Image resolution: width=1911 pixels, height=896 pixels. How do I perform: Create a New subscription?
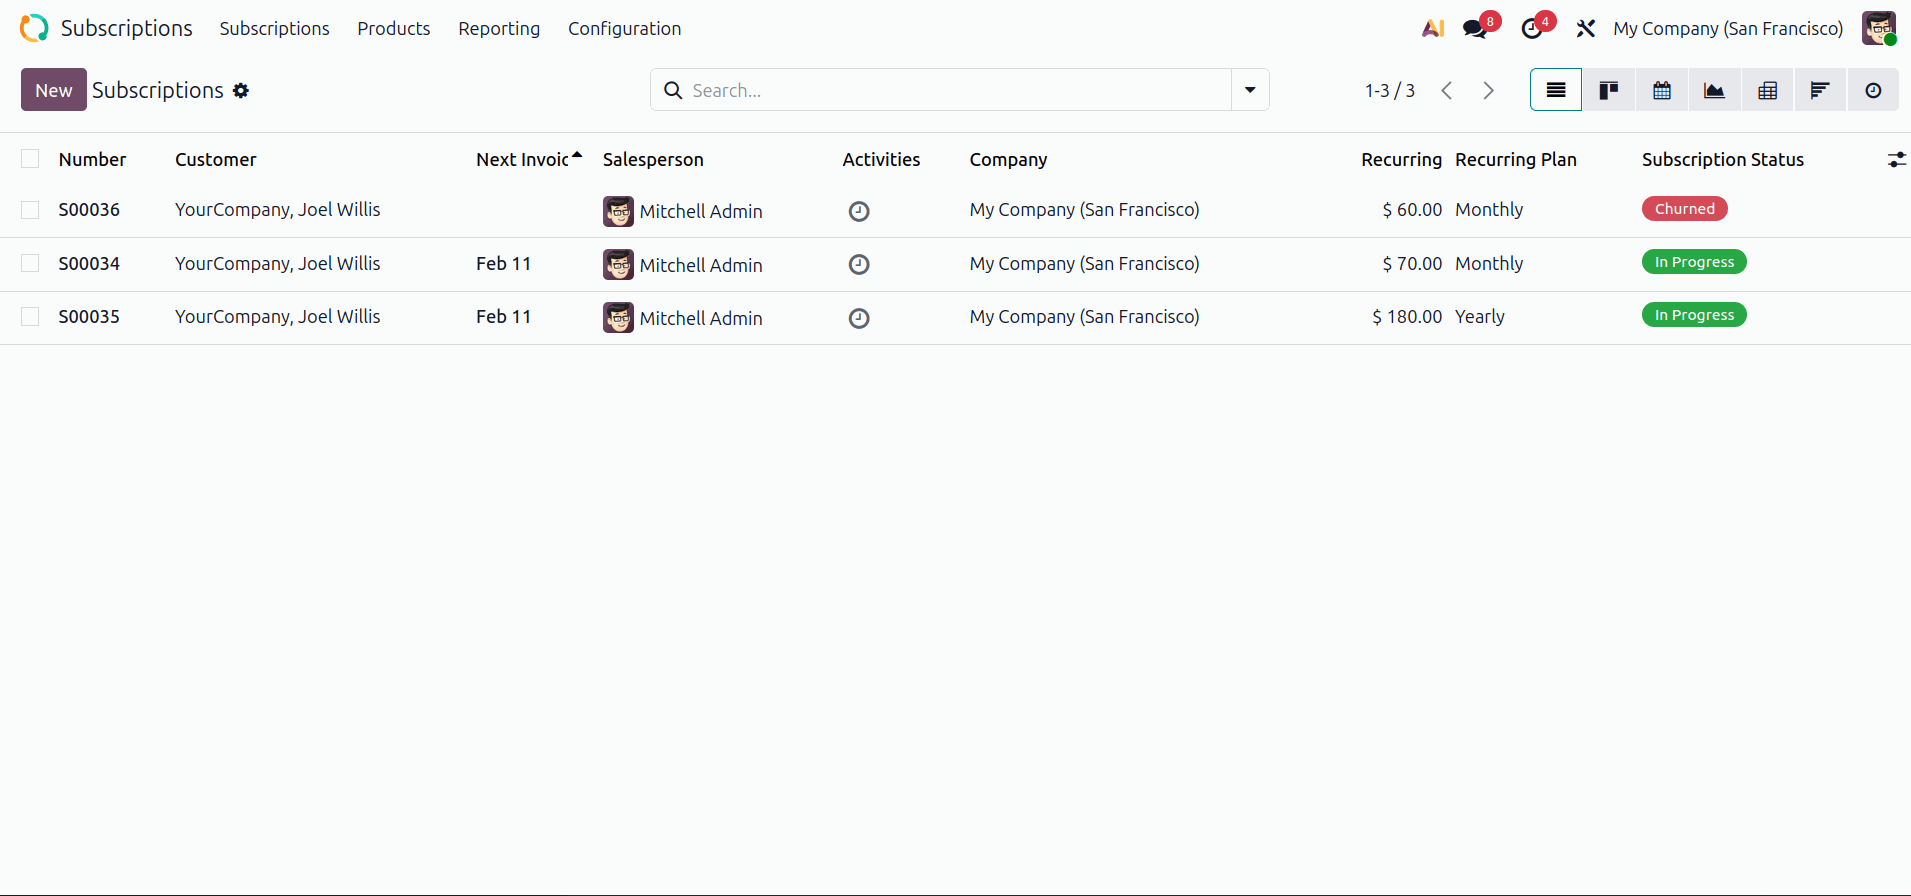(x=53, y=90)
